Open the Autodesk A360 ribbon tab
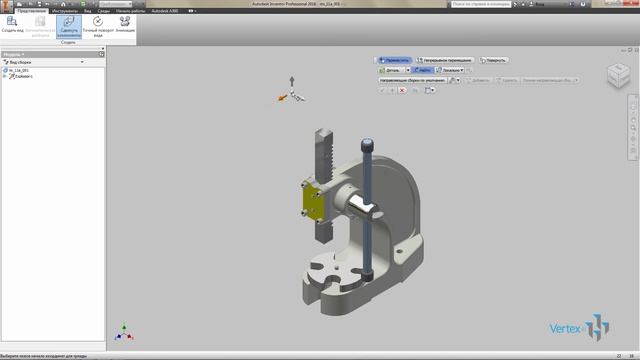 pos(165,11)
